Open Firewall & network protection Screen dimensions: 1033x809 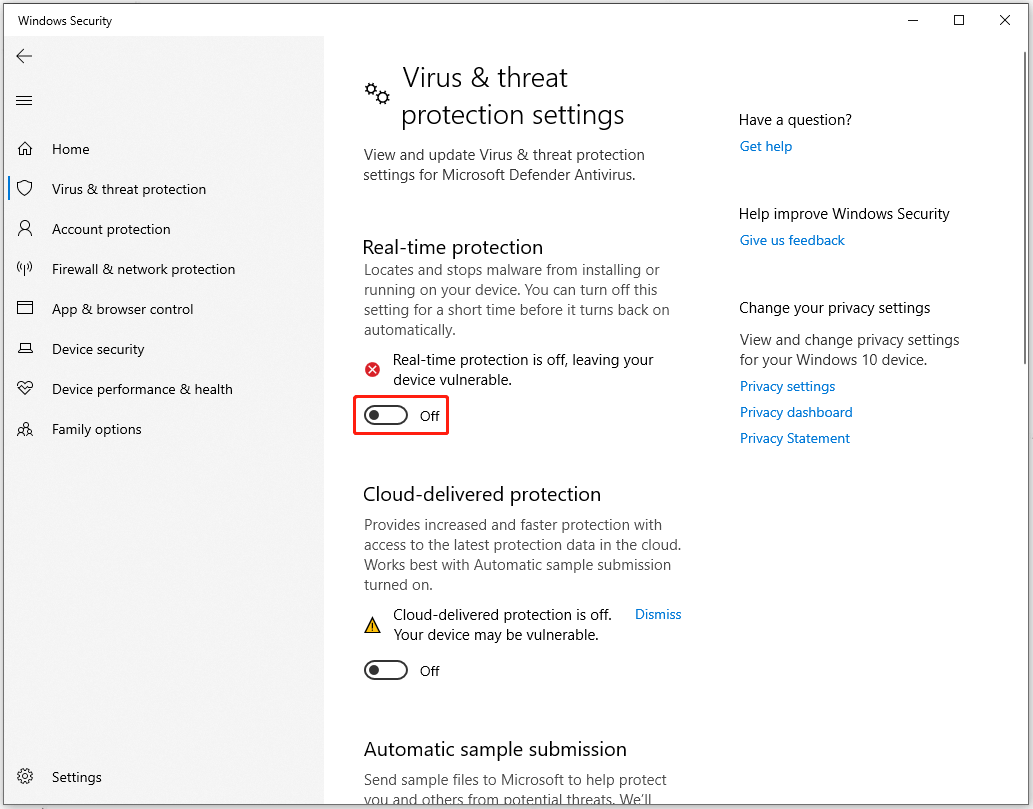tap(143, 268)
